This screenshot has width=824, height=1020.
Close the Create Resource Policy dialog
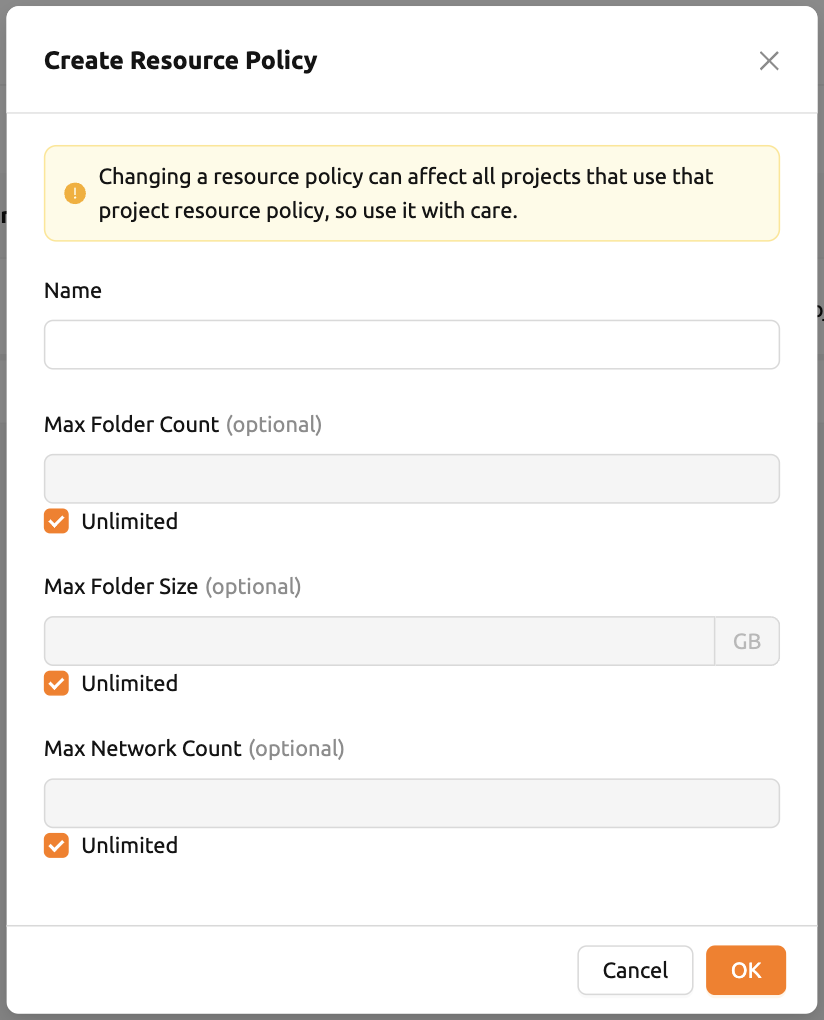click(x=769, y=60)
